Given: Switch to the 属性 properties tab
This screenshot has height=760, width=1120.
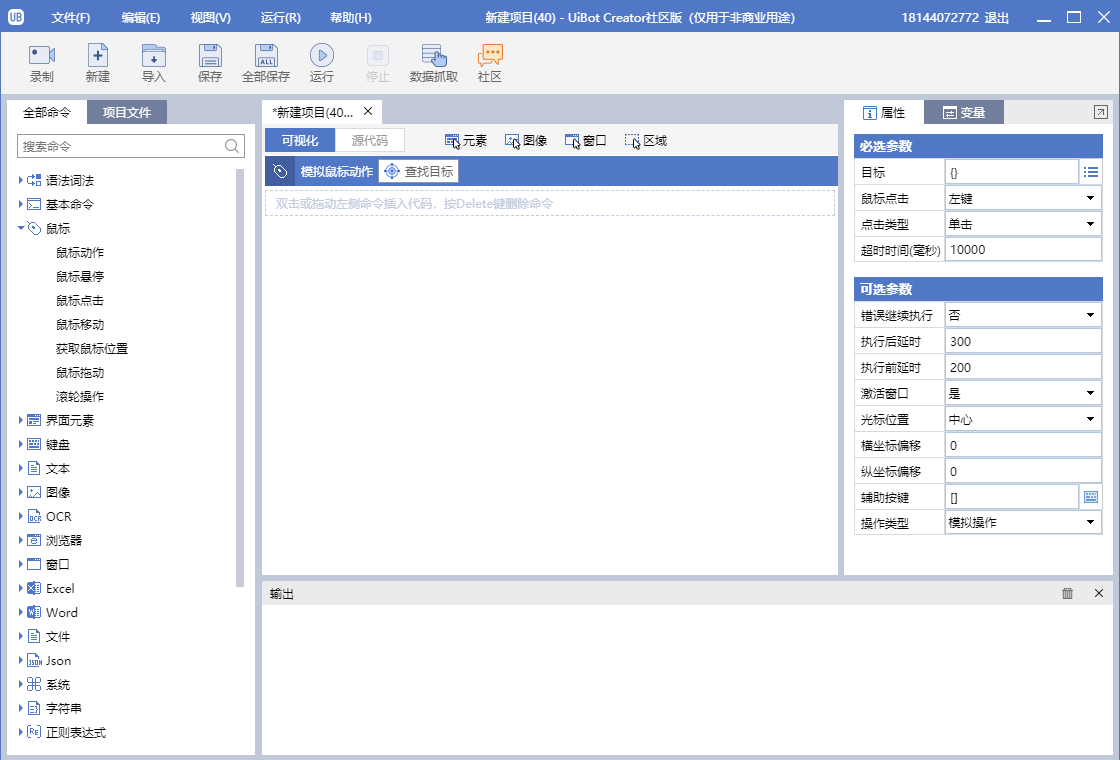Looking at the screenshot, I should [884, 112].
